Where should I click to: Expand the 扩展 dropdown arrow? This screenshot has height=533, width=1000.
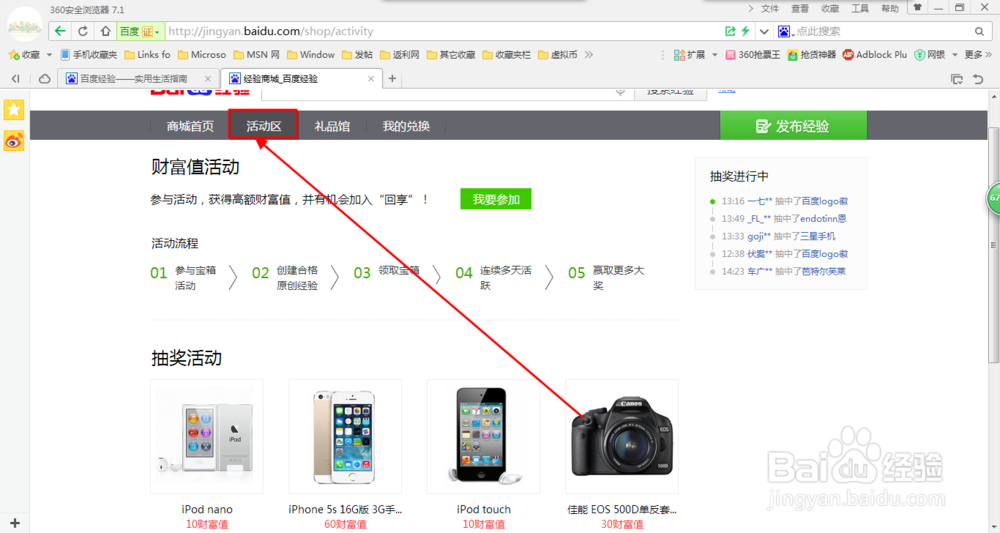click(714, 55)
